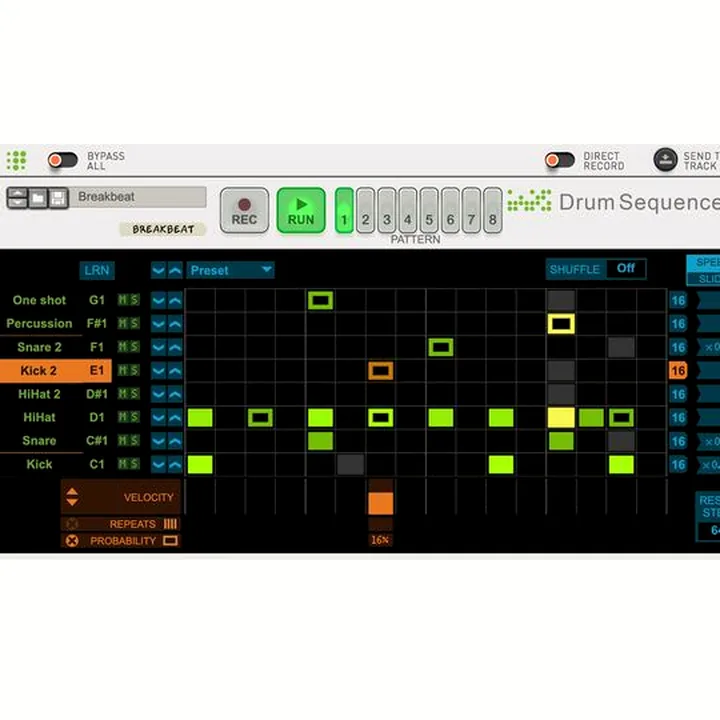Change Kick lane step count 16
The height and width of the screenshot is (720, 720).
tap(678, 465)
